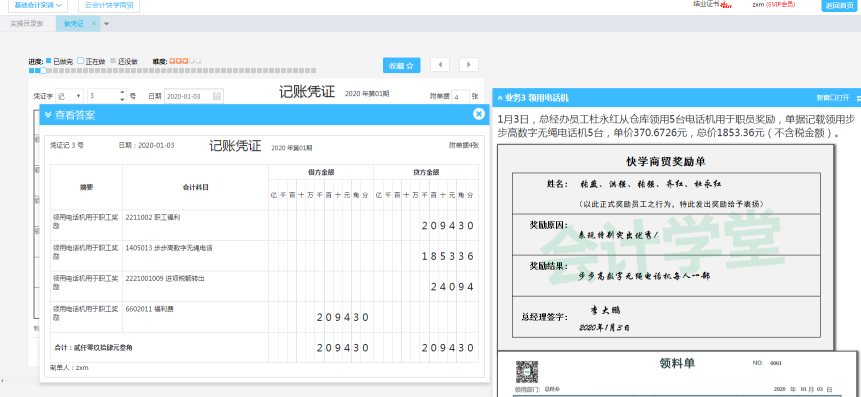The height and width of the screenshot is (397, 861).
Task: Click the credit amount 185336 in the second answer row
Action: [x=447, y=256]
